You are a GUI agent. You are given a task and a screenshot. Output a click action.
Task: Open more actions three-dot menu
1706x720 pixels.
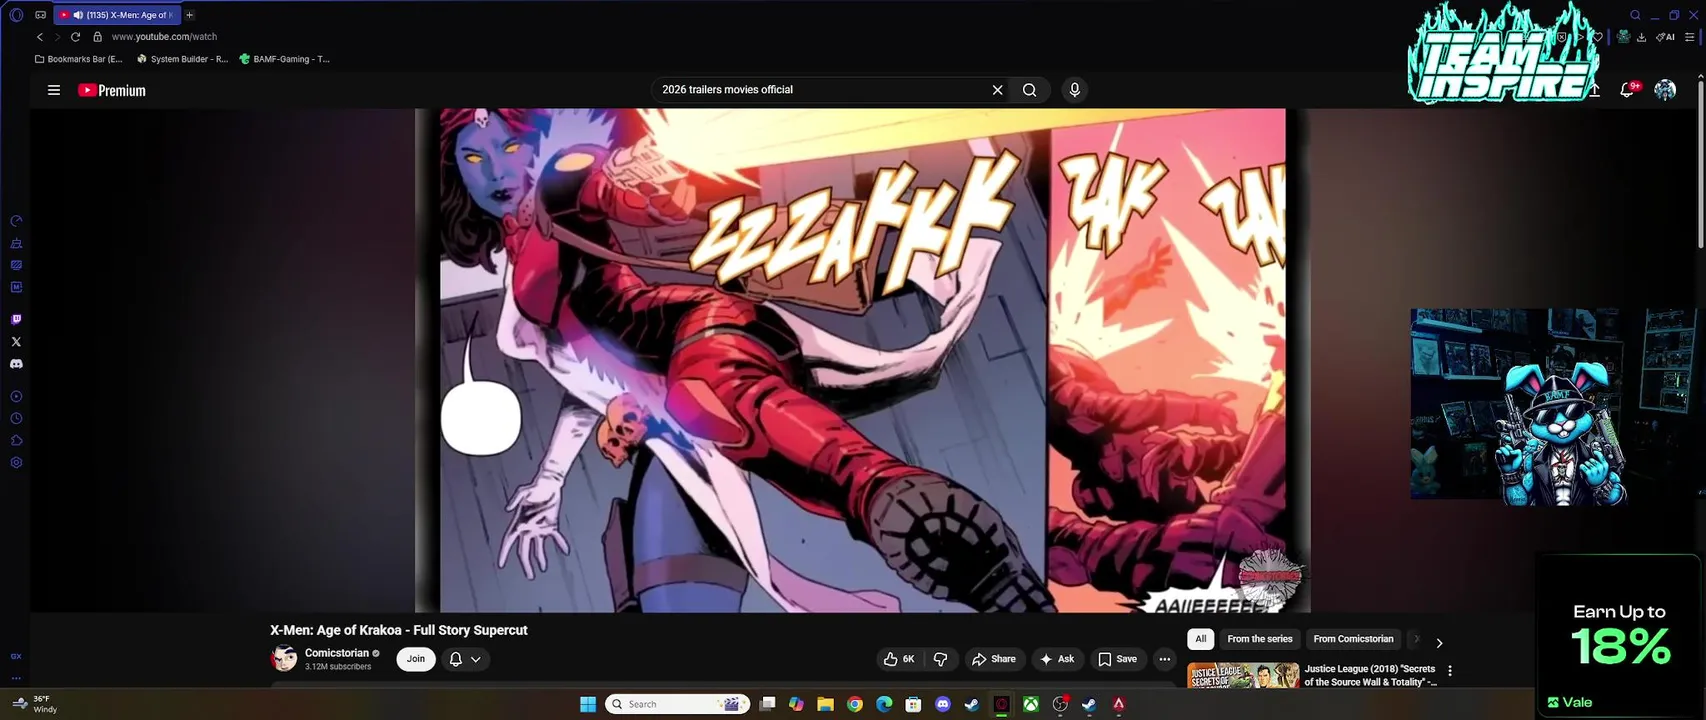pyautogui.click(x=1164, y=659)
